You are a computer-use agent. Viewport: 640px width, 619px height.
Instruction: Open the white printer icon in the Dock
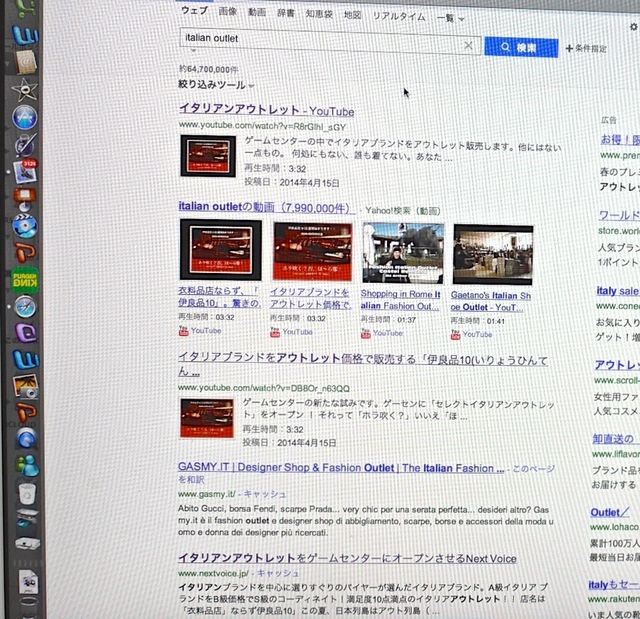(27, 544)
